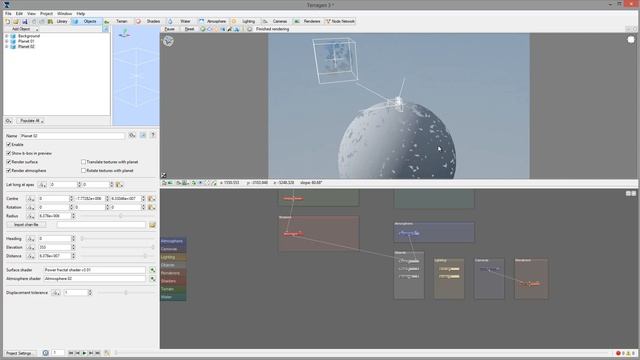640x360 pixels.
Task: Open the File menu
Action: (x=8, y=13)
